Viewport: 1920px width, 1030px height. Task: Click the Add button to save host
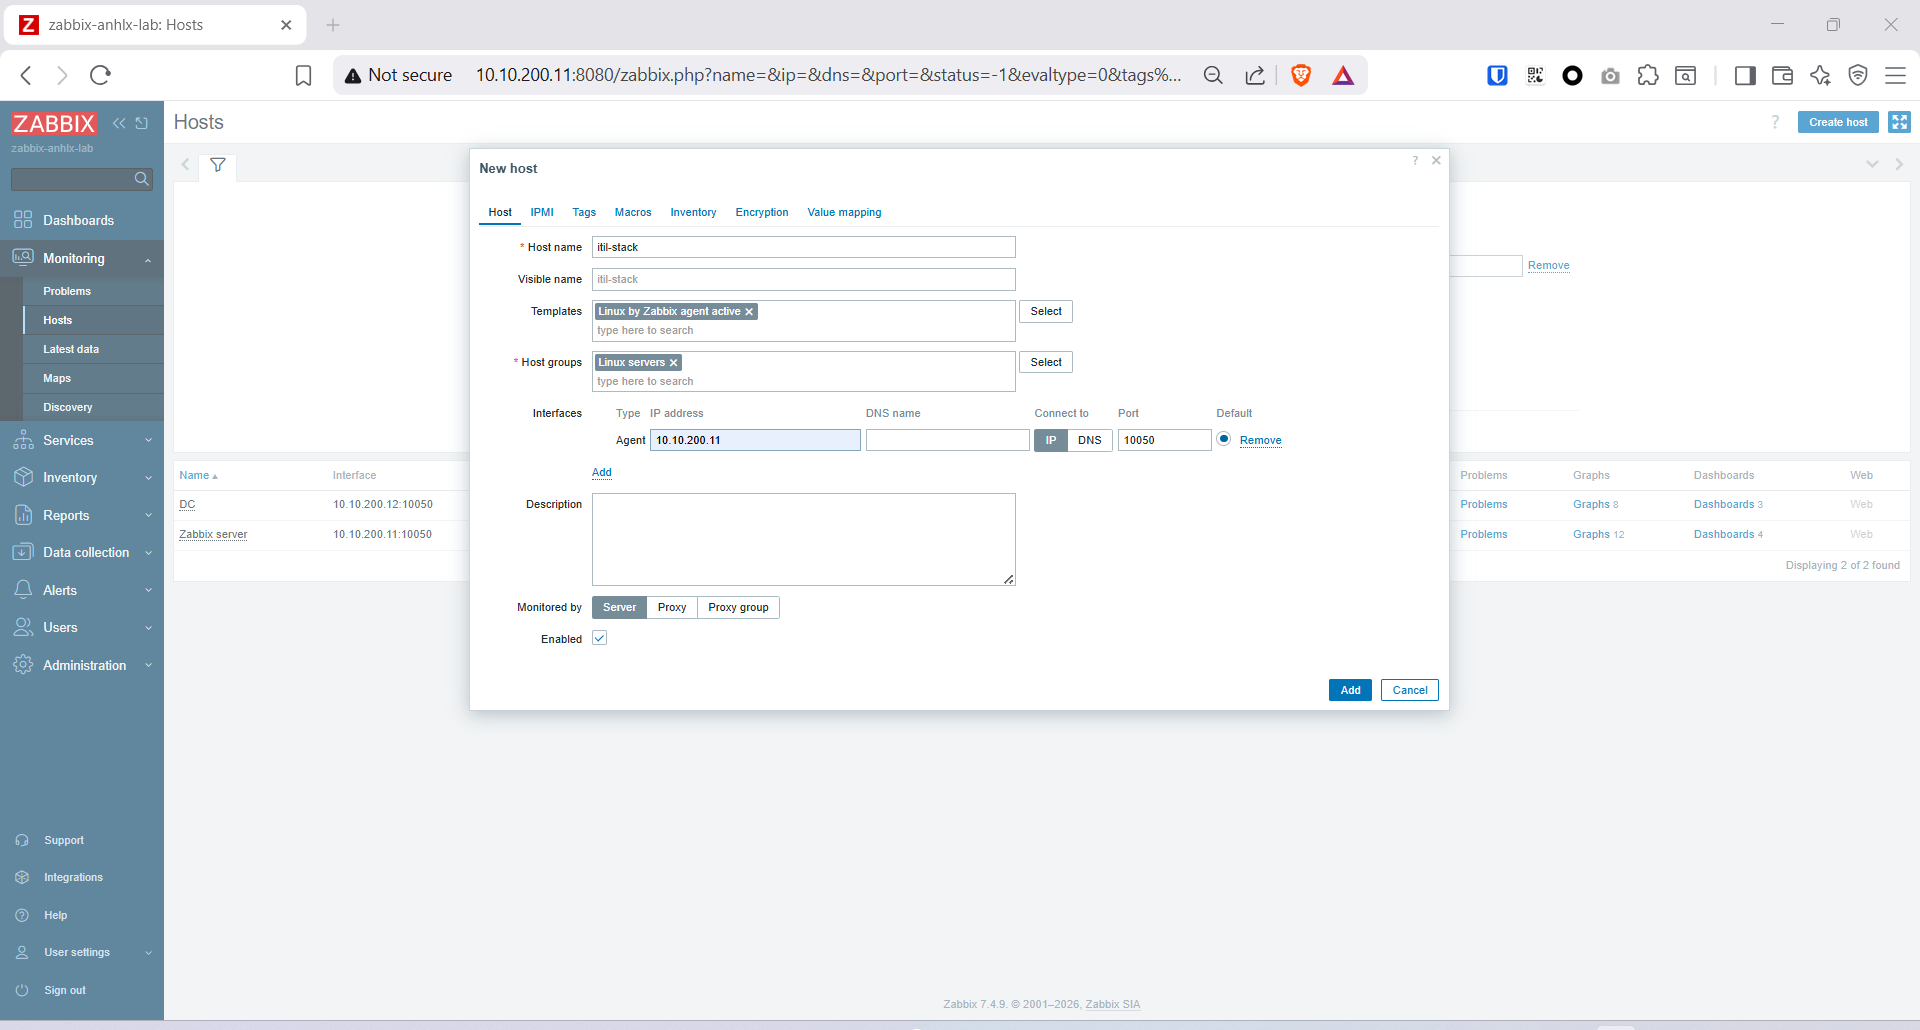pos(1349,690)
